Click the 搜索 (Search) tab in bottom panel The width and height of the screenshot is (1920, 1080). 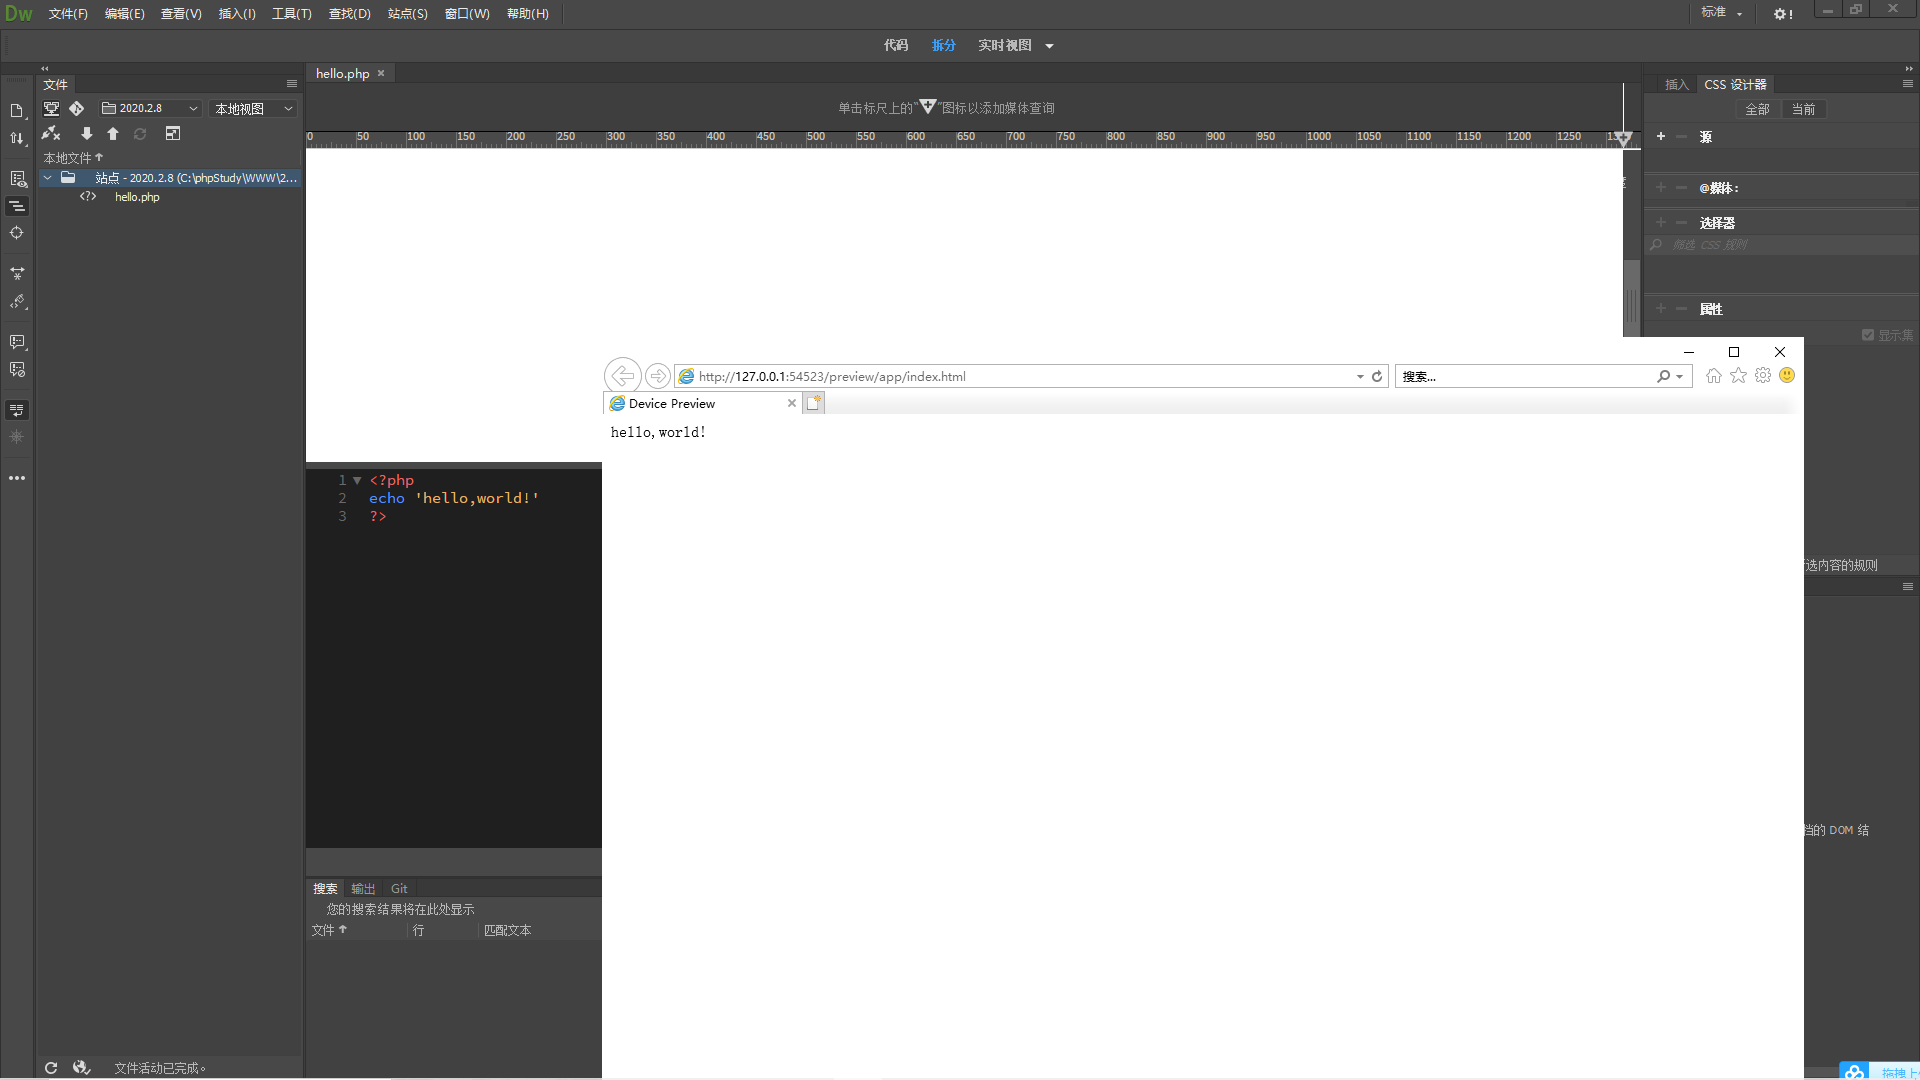[x=324, y=889]
